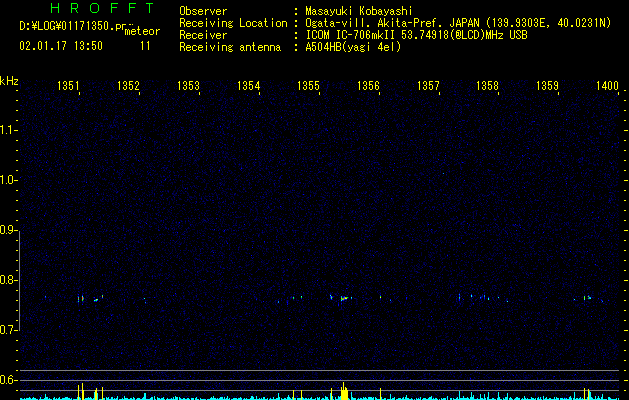Viewport: 629px width, 400px height.
Task: Click the 1353 time axis label
Action: [x=188, y=86]
